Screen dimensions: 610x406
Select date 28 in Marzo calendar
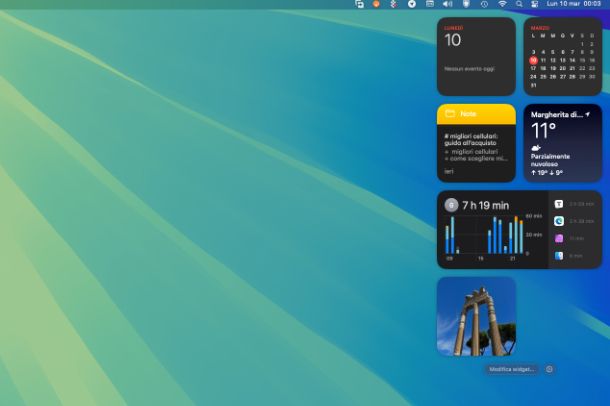click(x=572, y=77)
